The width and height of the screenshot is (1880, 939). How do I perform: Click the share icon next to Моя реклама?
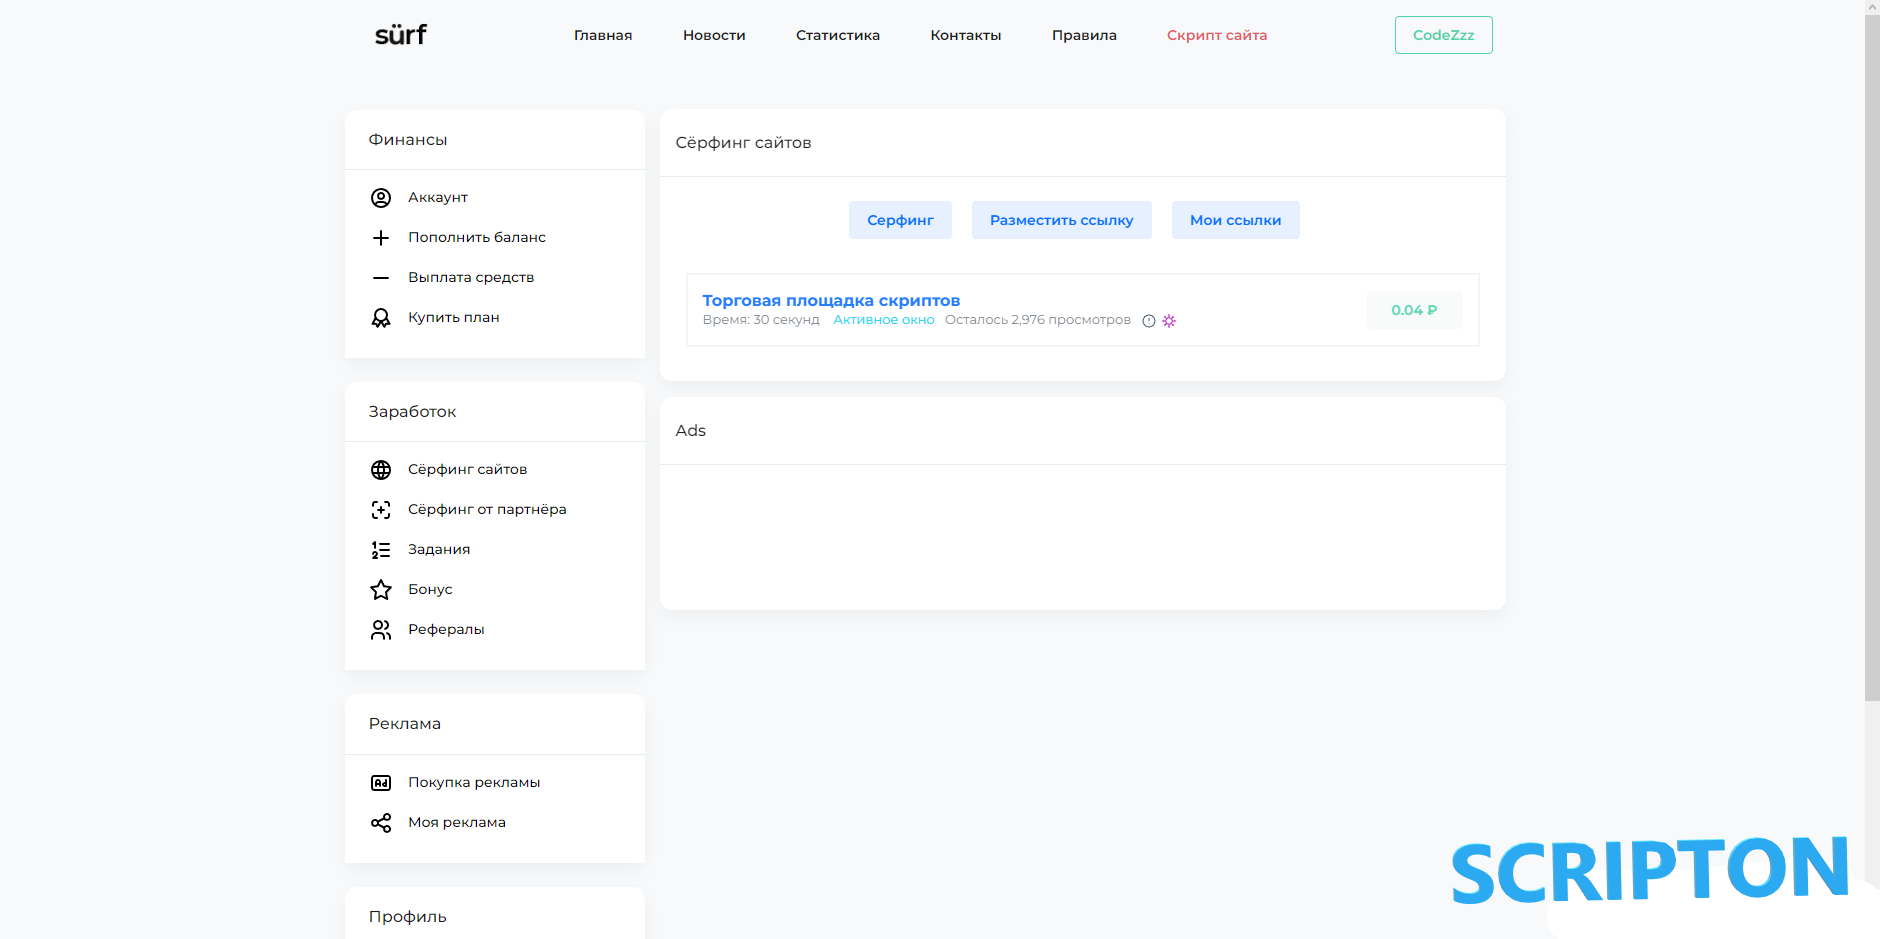click(381, 823)
